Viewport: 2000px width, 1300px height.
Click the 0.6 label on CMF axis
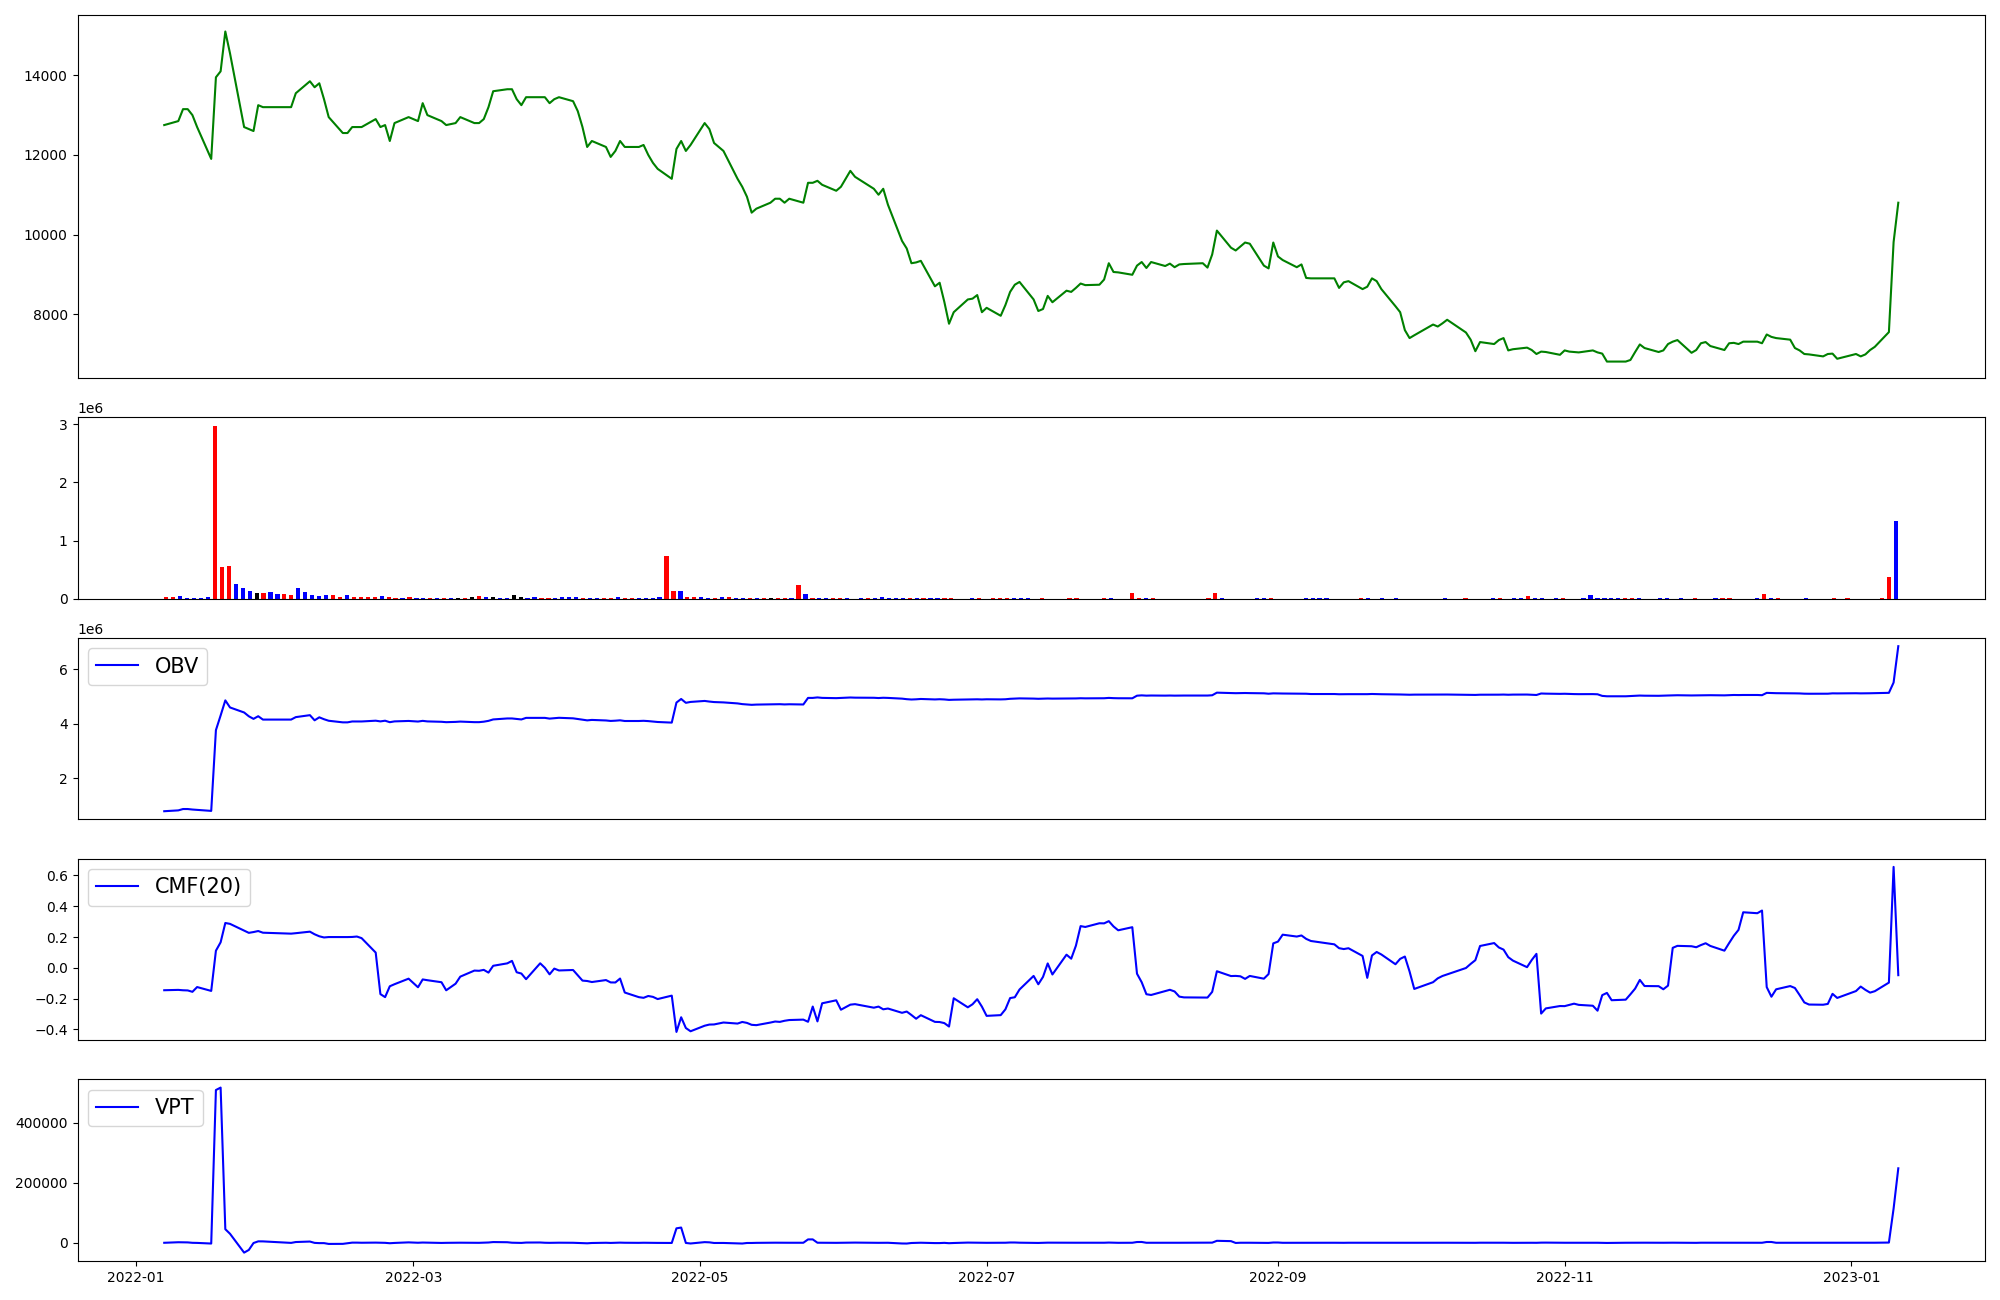pyautogui.click(x=57, y=876)
